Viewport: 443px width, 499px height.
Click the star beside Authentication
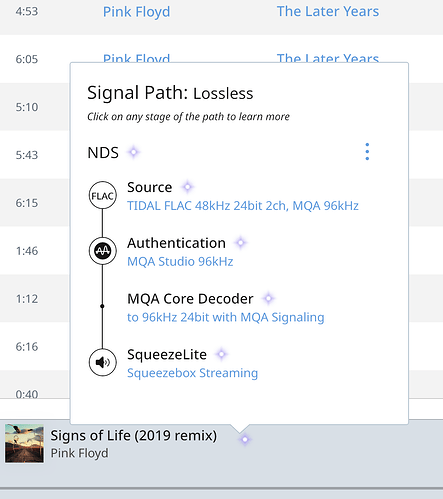coord(241,243)
